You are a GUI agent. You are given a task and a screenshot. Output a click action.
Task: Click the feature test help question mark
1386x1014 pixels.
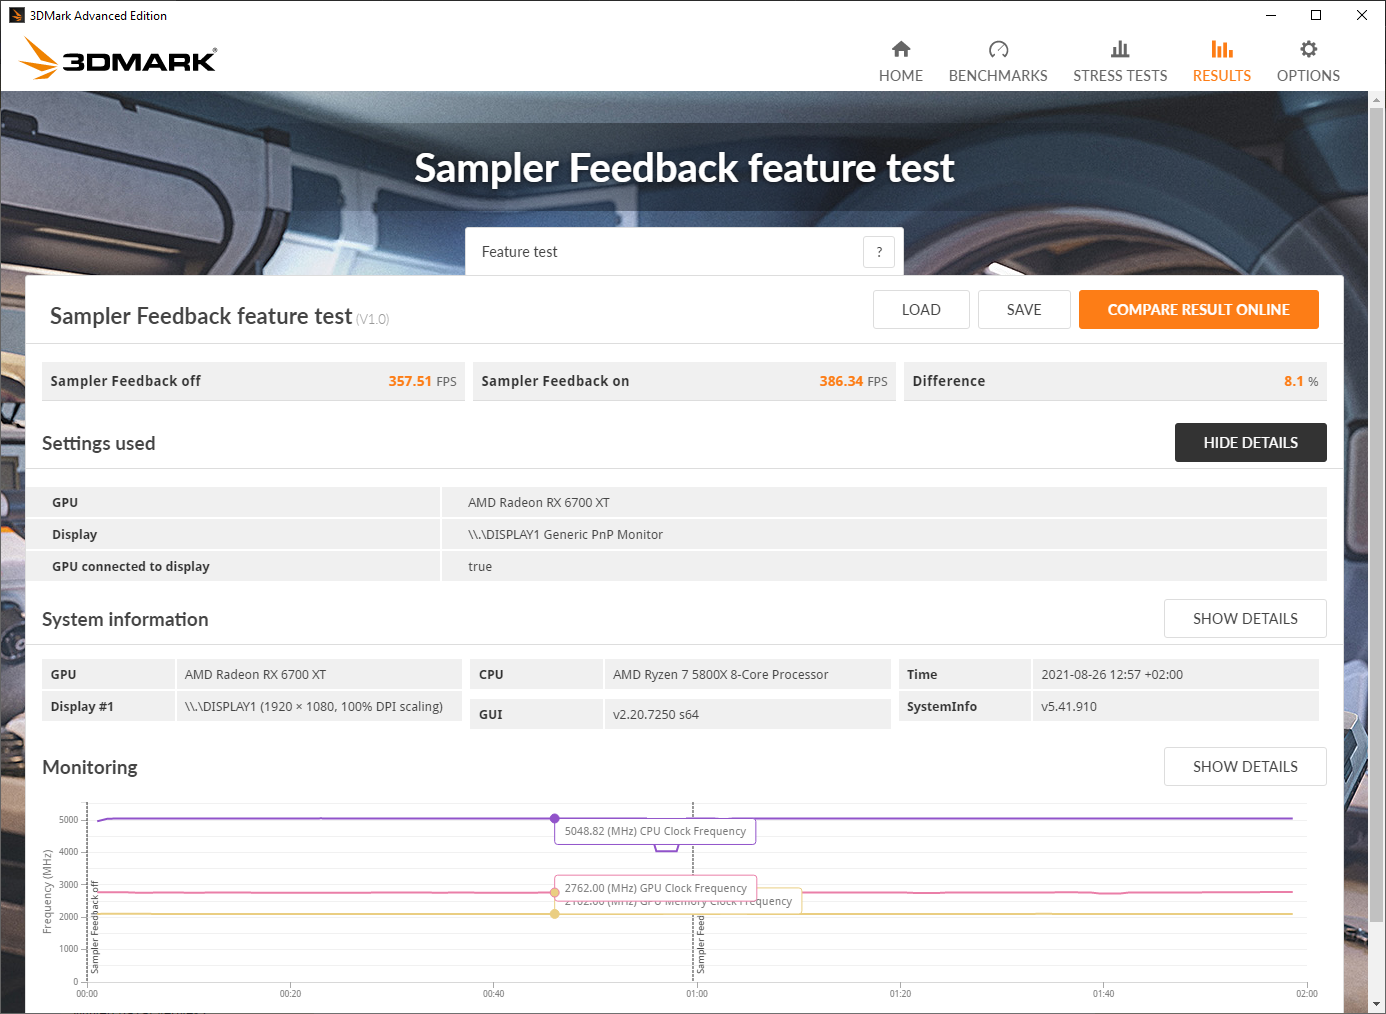[879, 252]
